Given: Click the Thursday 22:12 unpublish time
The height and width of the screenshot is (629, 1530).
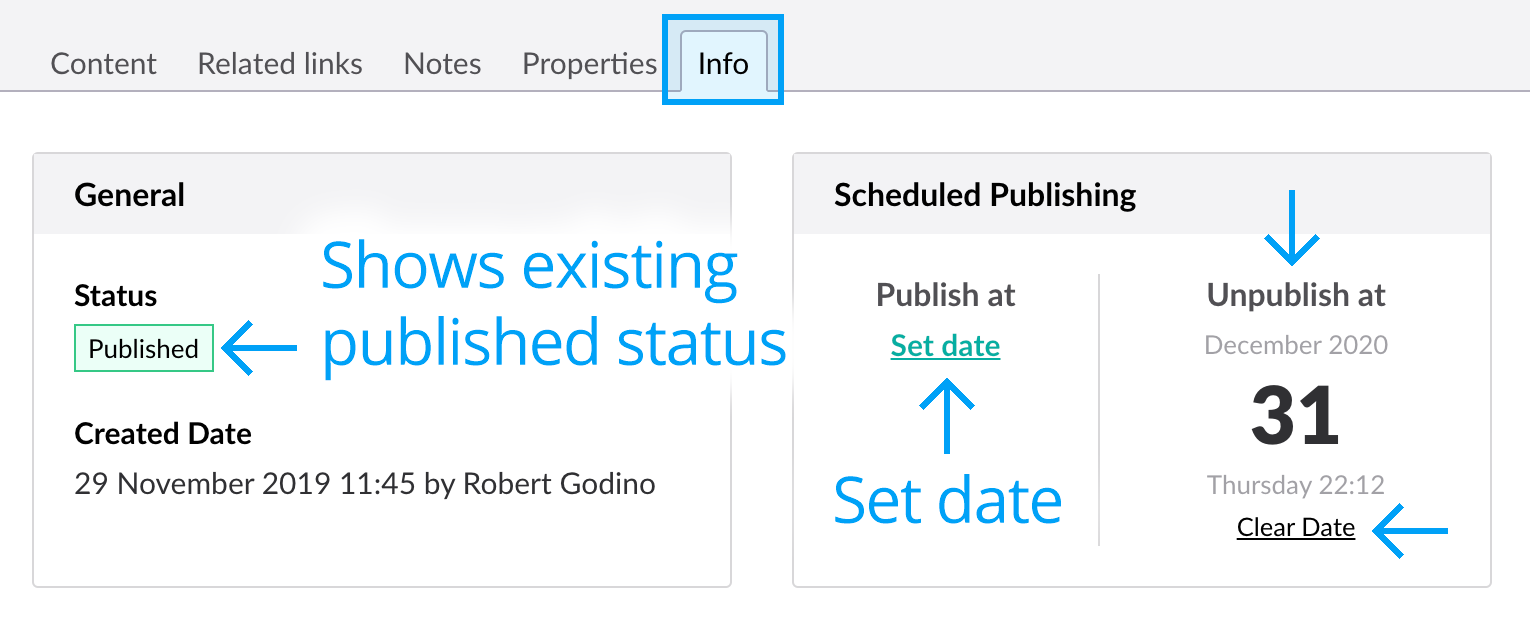Looking at the screenshot, I should click(1295, 485).
